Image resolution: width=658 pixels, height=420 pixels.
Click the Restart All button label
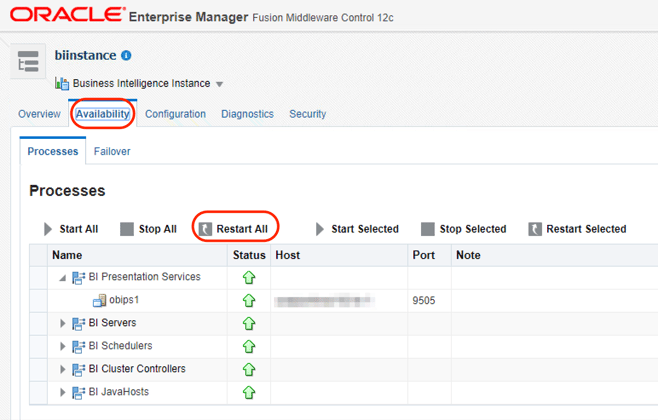[x=242, y=229]
